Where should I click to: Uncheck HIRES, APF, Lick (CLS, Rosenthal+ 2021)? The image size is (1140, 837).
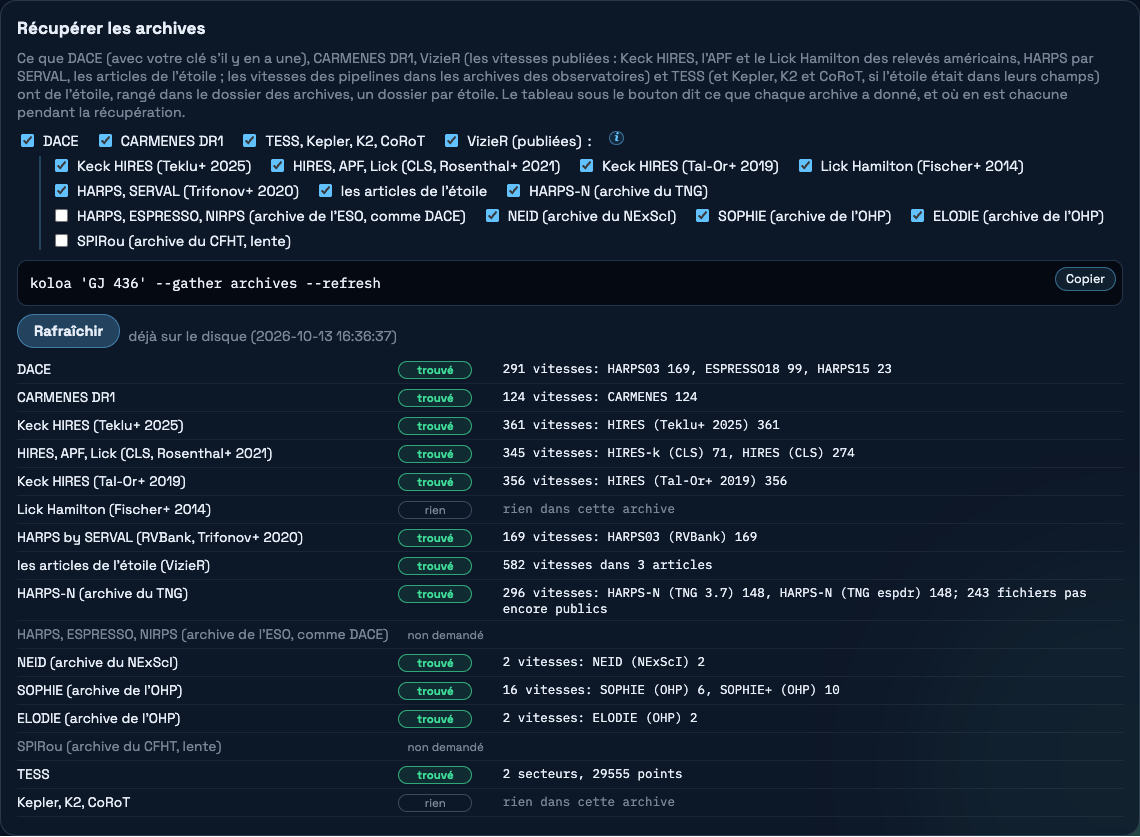277,166
